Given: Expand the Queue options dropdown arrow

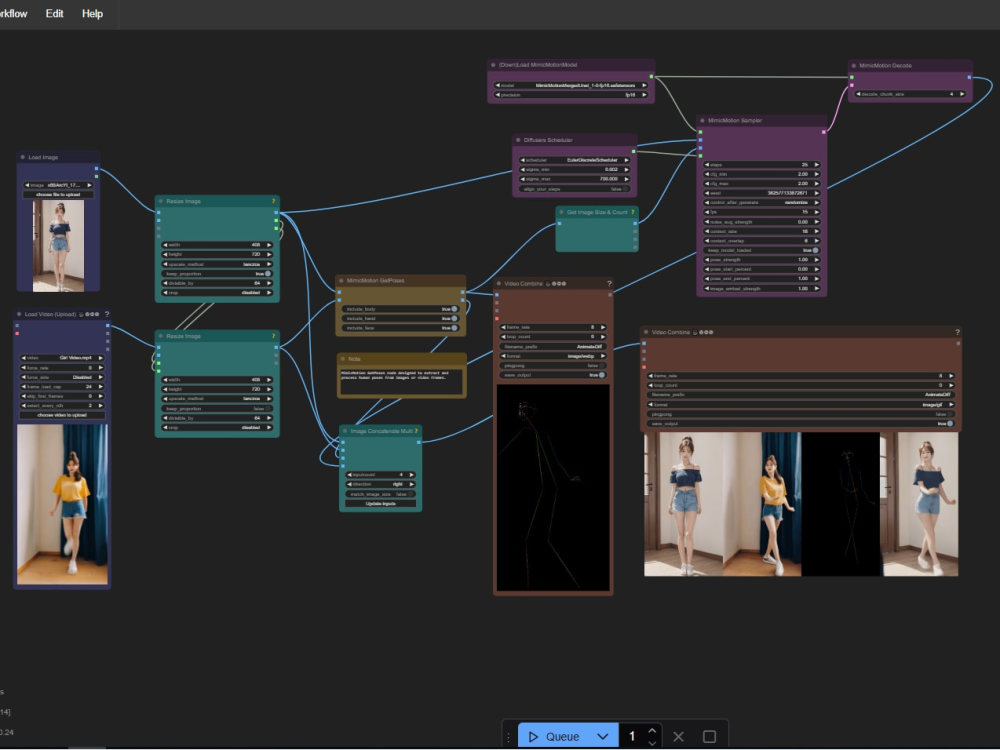Looking at the screenshot, I should (x=603, y=737).
